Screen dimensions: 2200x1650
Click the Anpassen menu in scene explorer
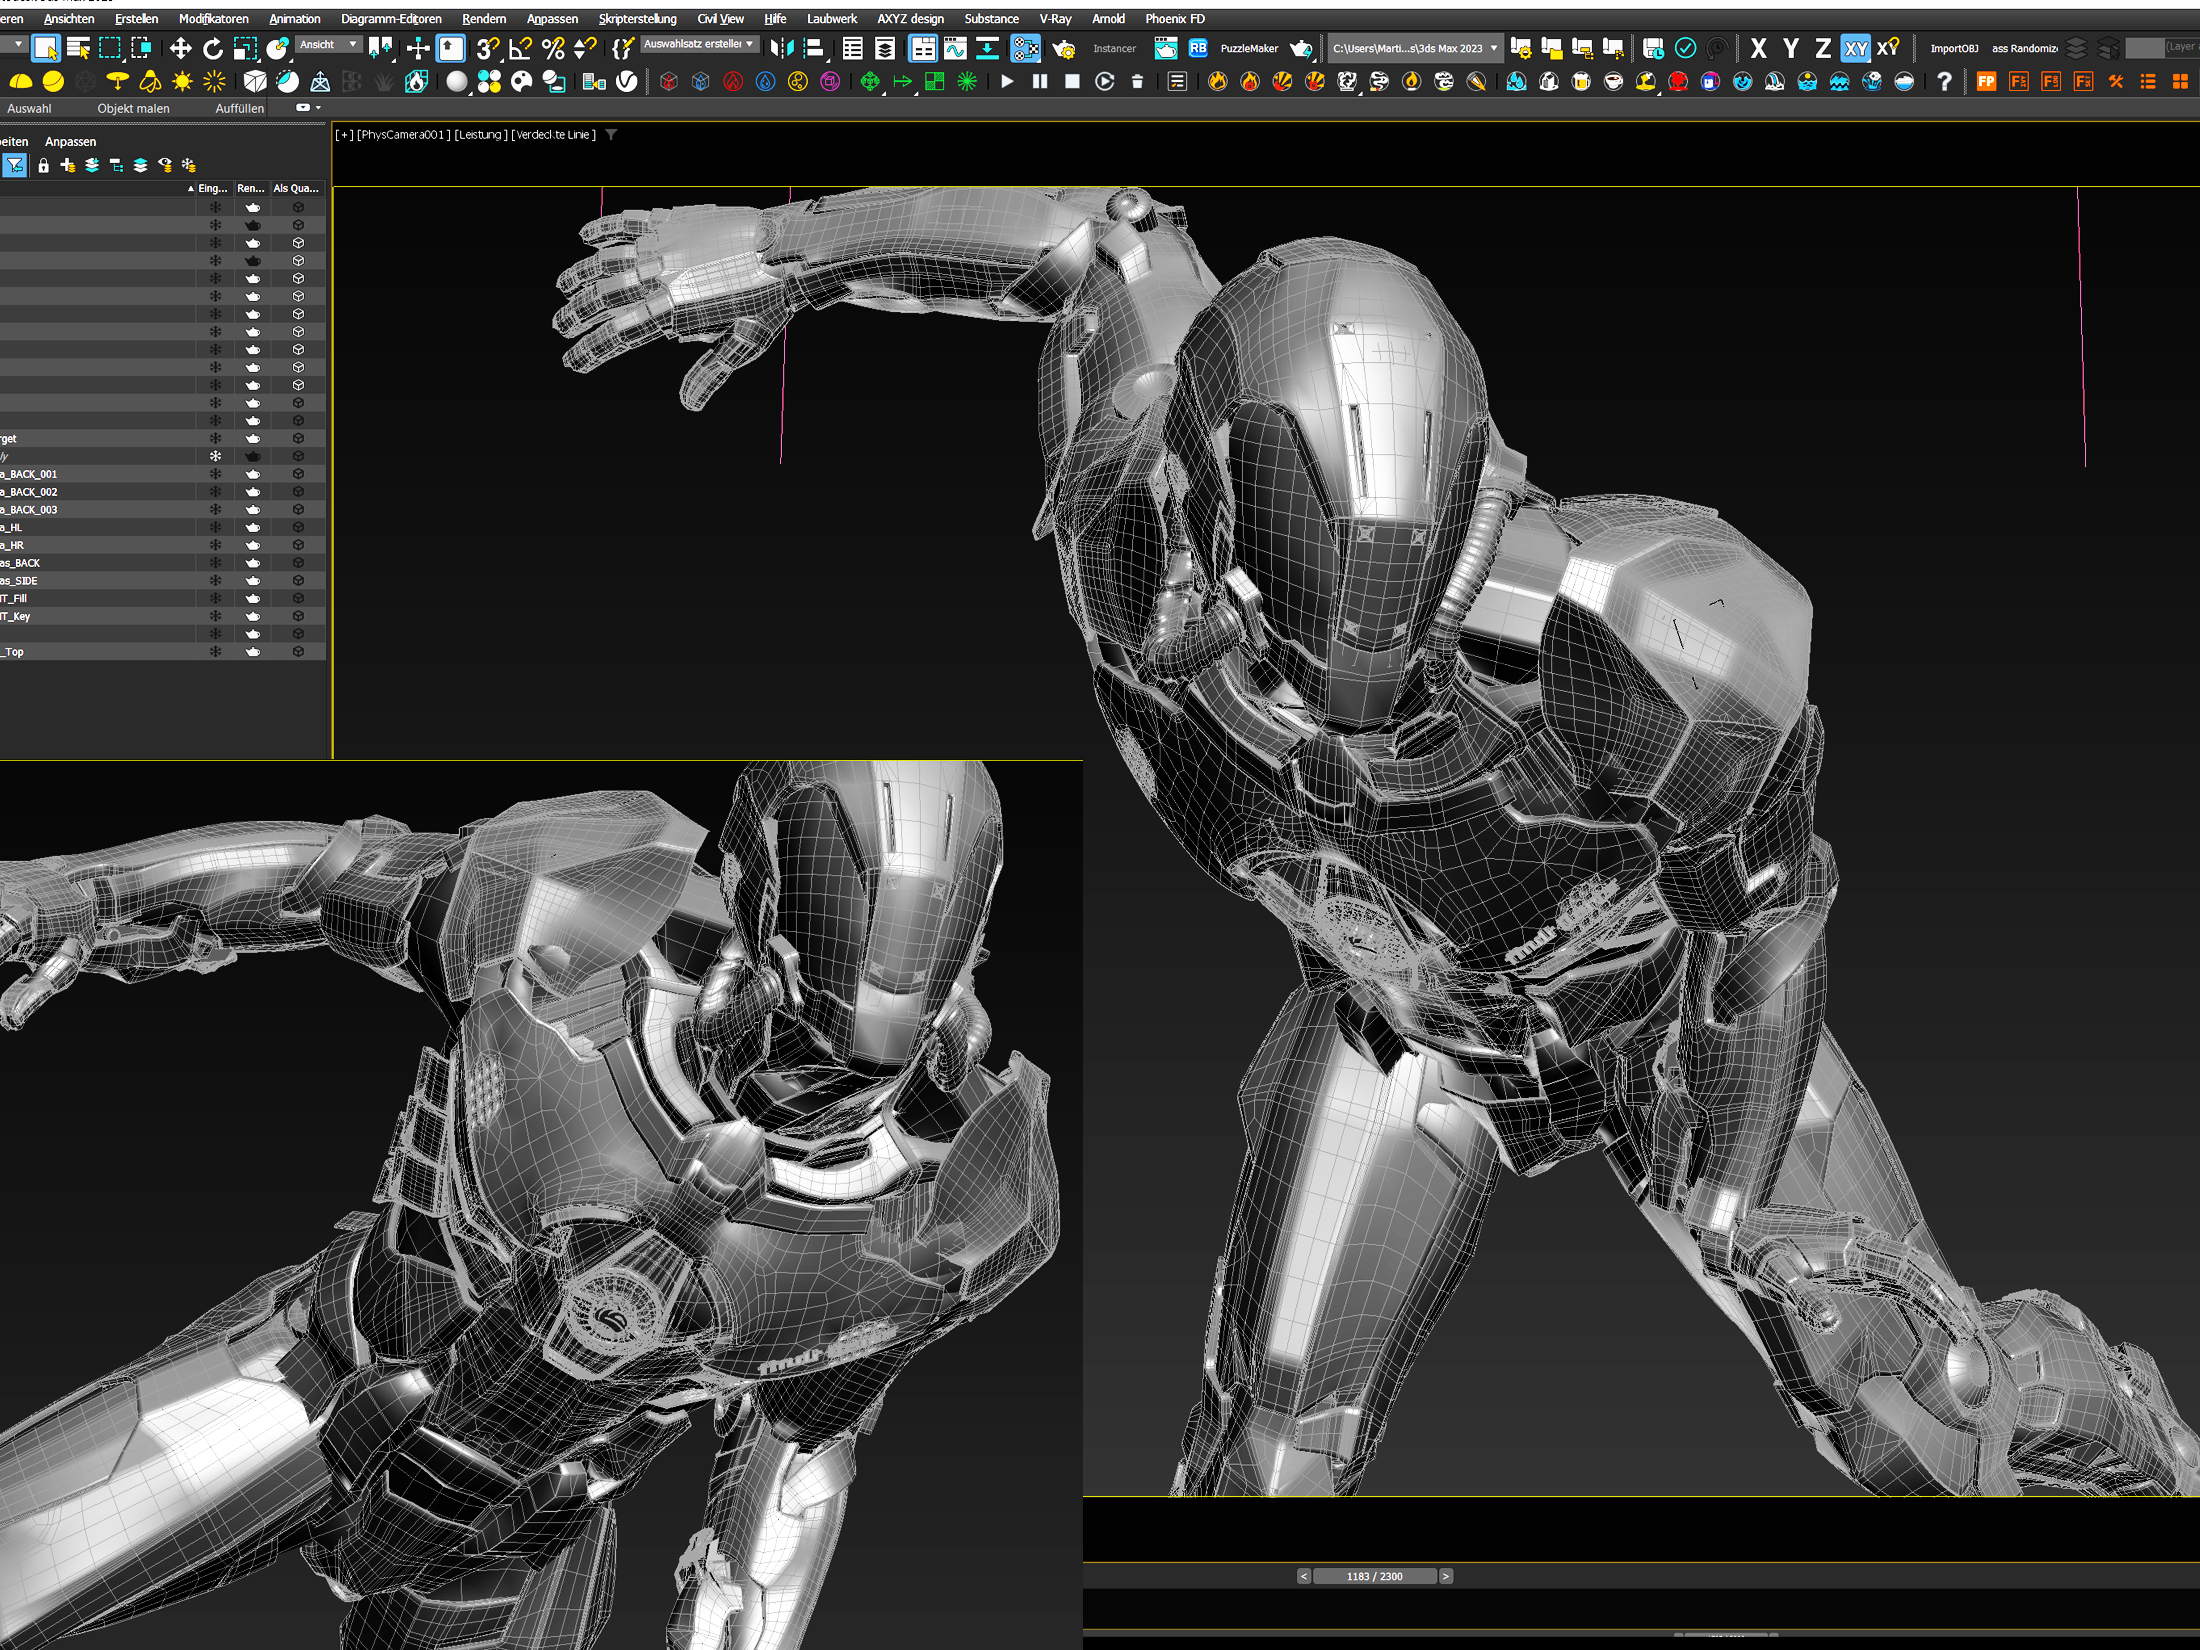(x=70, y=142)
